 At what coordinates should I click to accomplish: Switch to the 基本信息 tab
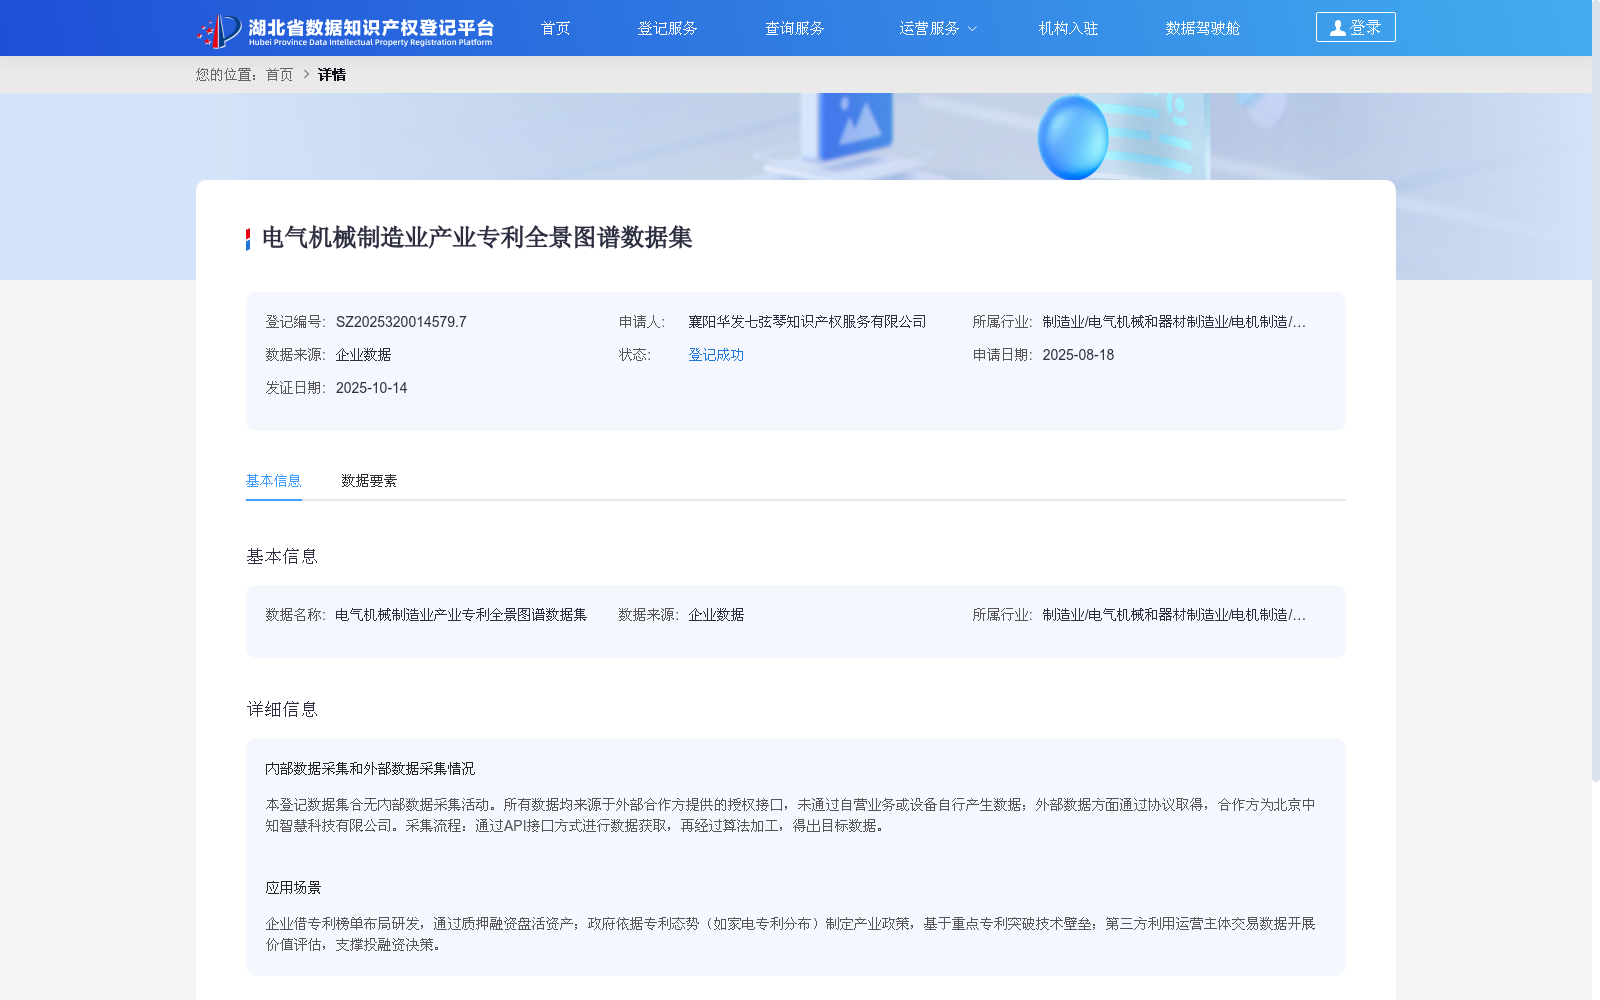(x=273, y=481)
